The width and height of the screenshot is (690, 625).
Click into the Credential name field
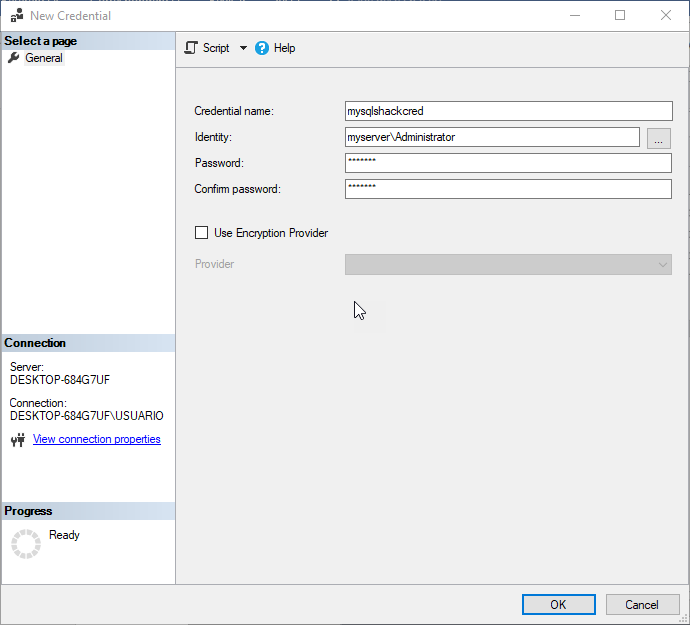(507, 111)
